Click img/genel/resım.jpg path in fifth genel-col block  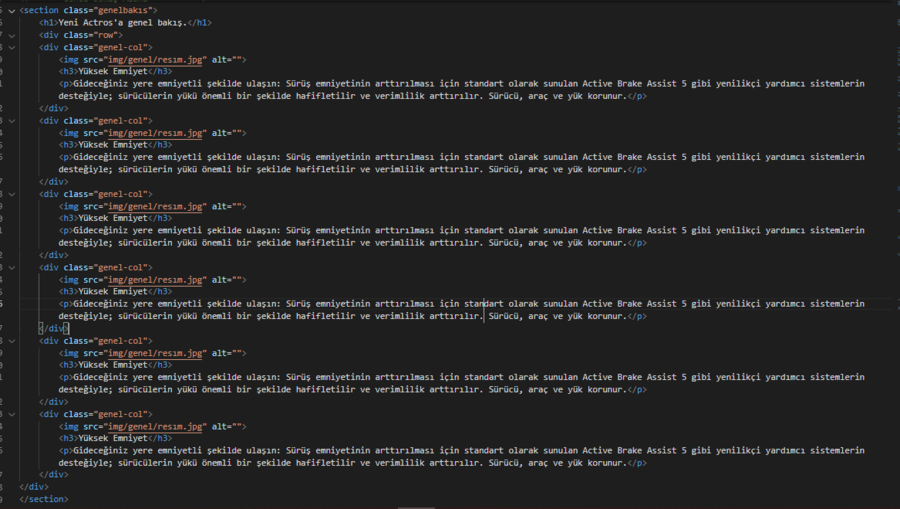coord(155,353)
